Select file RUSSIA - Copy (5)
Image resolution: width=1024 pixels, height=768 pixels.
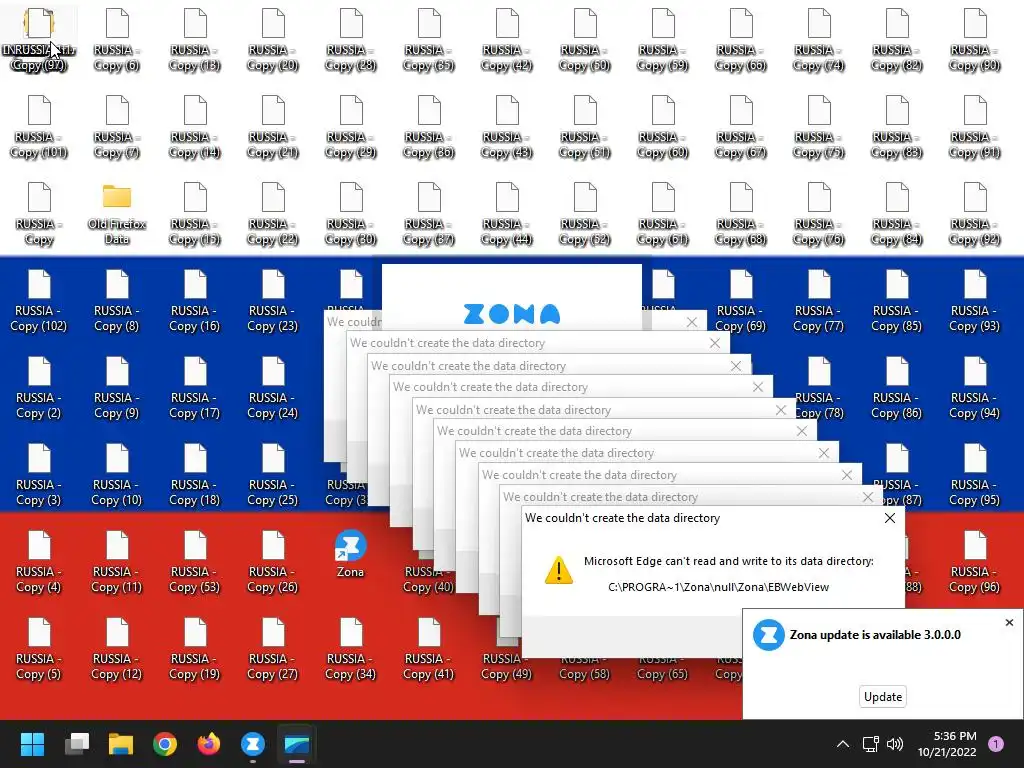(39, 649)
